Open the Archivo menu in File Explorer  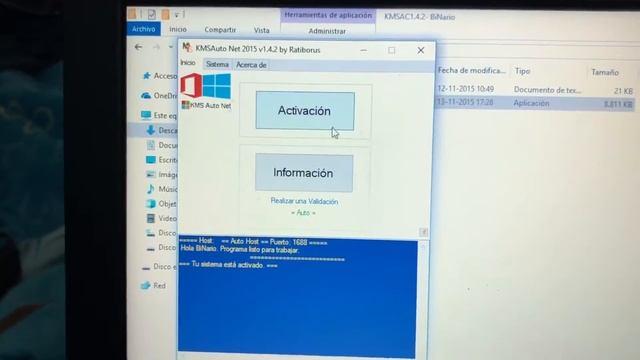pos(144,29)
